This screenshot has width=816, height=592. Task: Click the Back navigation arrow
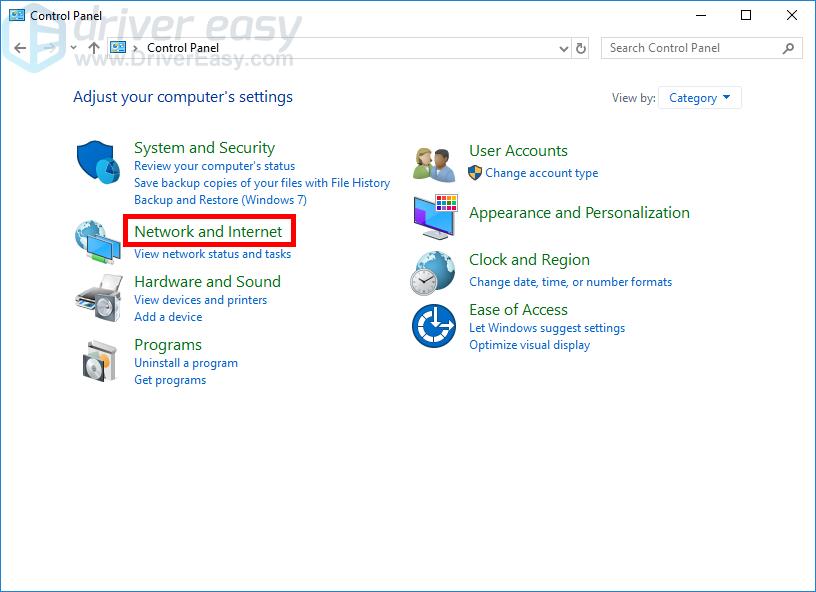point(21,48)
